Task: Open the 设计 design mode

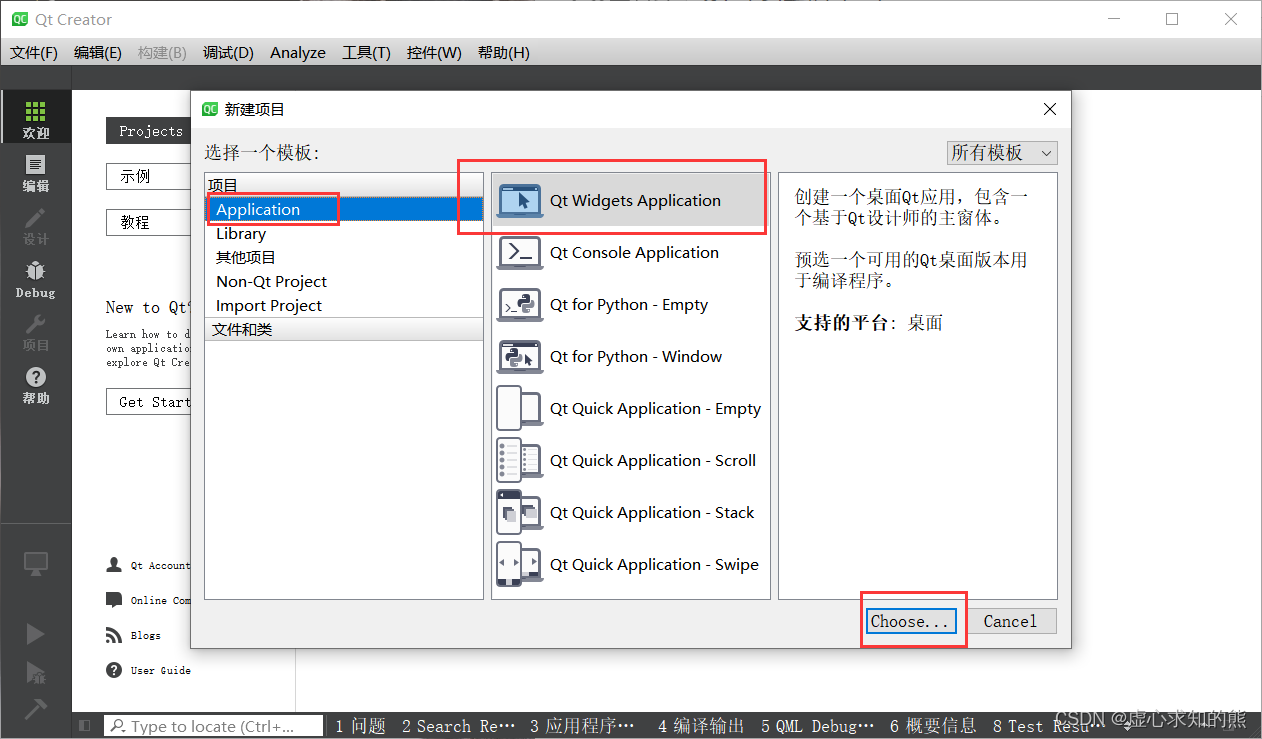Action: pos(35,225)
